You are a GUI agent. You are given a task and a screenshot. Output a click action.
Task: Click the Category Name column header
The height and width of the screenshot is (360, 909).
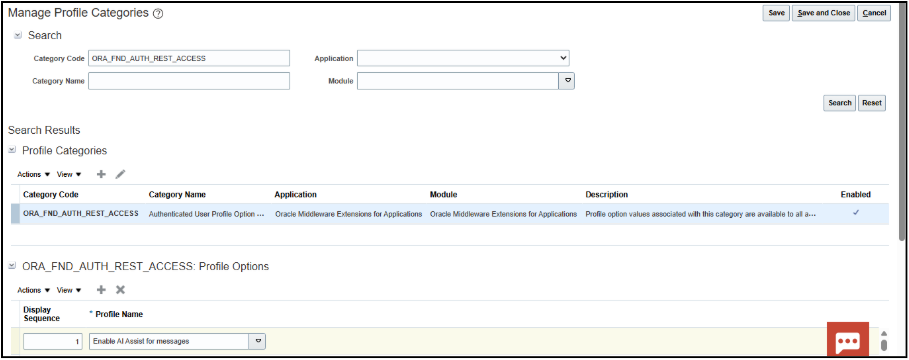177,194
